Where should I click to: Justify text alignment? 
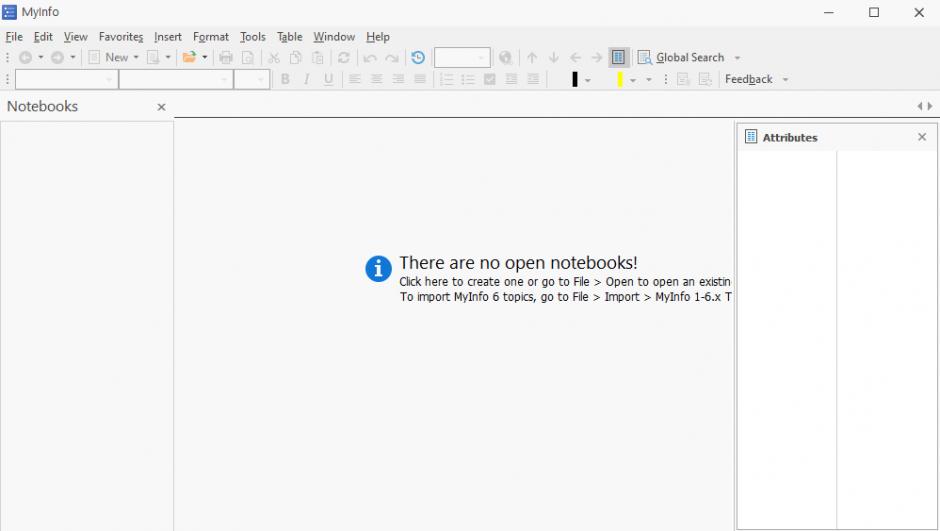pos(420,79)
